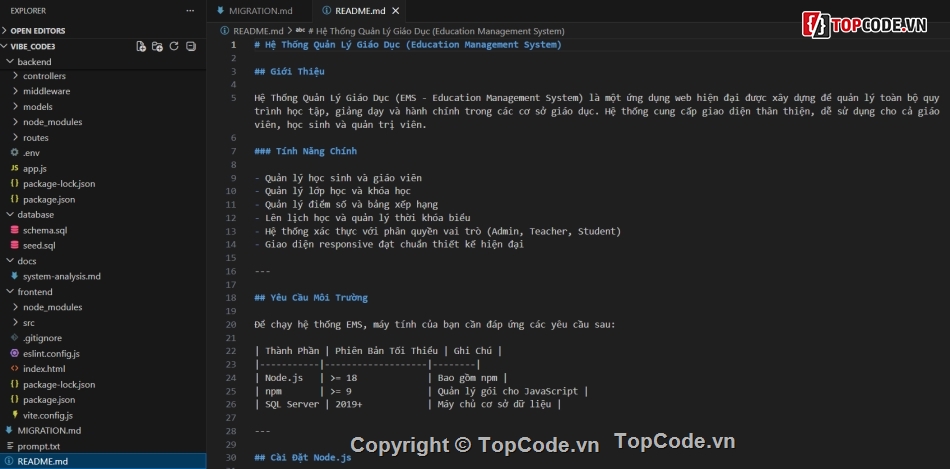Open vite.config.js file
Viewport: 950px width, 469px height.
[48, 416]
